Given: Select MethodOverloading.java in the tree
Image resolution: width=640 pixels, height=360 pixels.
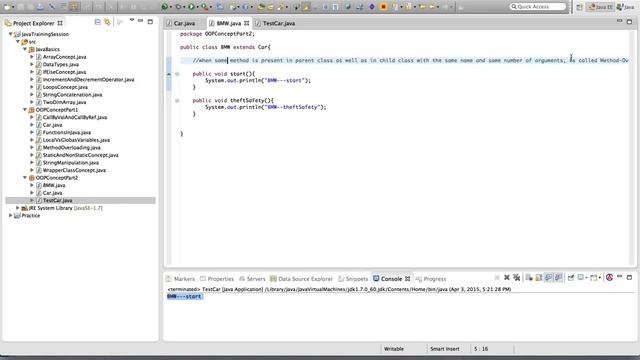Looking at the screenshot, I should point(72,147).
